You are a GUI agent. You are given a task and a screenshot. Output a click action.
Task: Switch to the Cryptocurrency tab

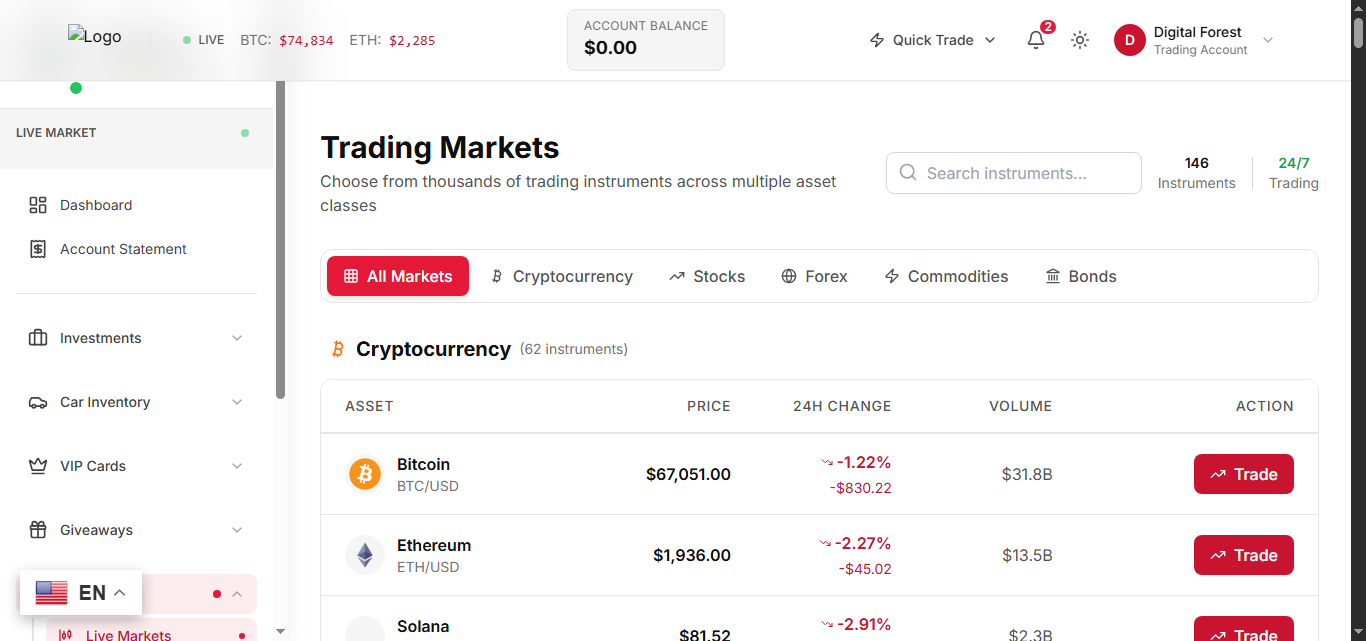coord(561,276)
